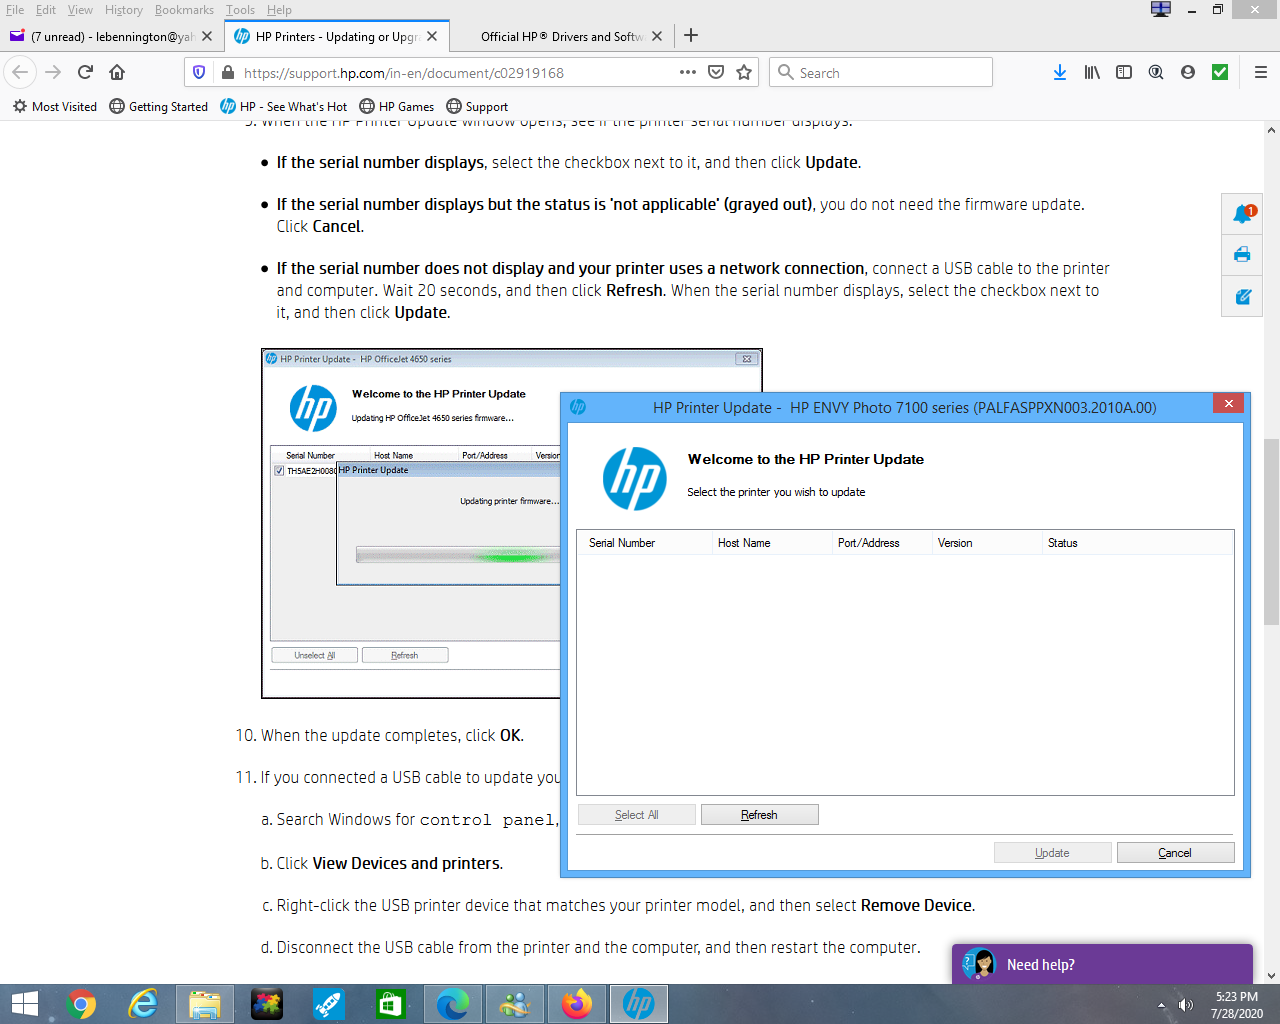Open the Need help? chat assistant
Viewport: 1280px width, 1024px height.
[1102, 964]
